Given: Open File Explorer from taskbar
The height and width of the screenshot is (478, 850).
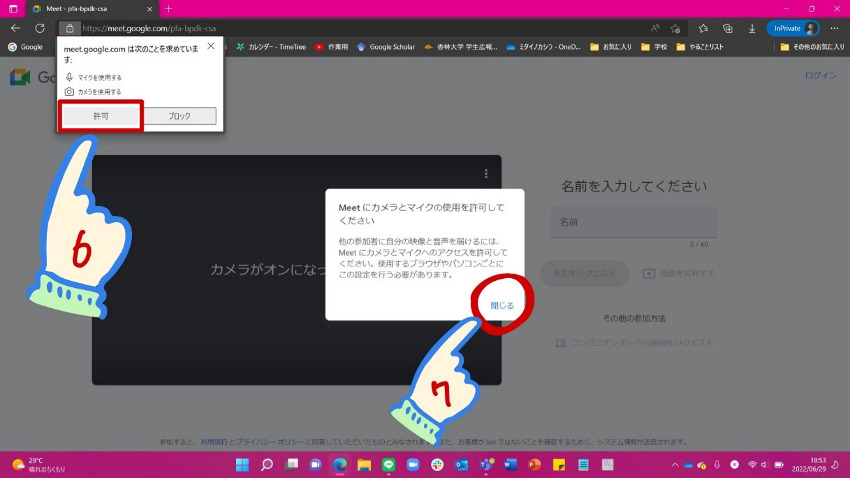Looking at the screenshot, I should (364, 464).
